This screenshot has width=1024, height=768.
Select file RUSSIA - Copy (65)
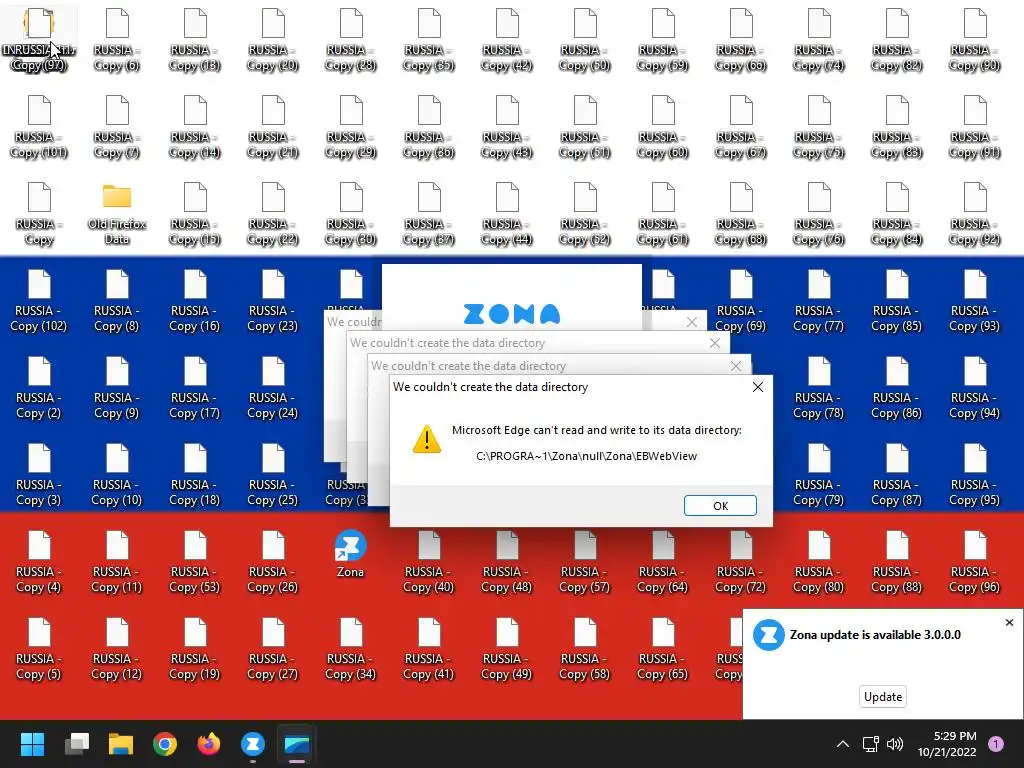click(663, 648)
